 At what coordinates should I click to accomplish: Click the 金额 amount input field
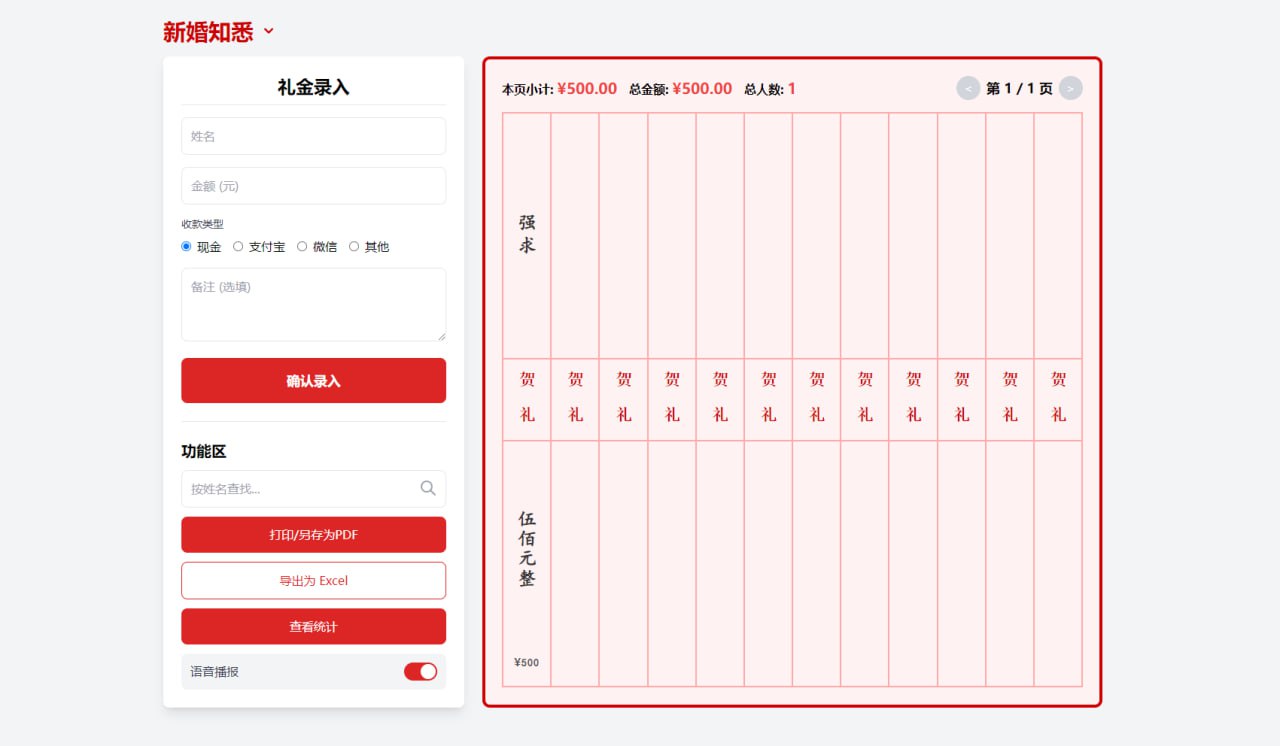pos(313,186)
